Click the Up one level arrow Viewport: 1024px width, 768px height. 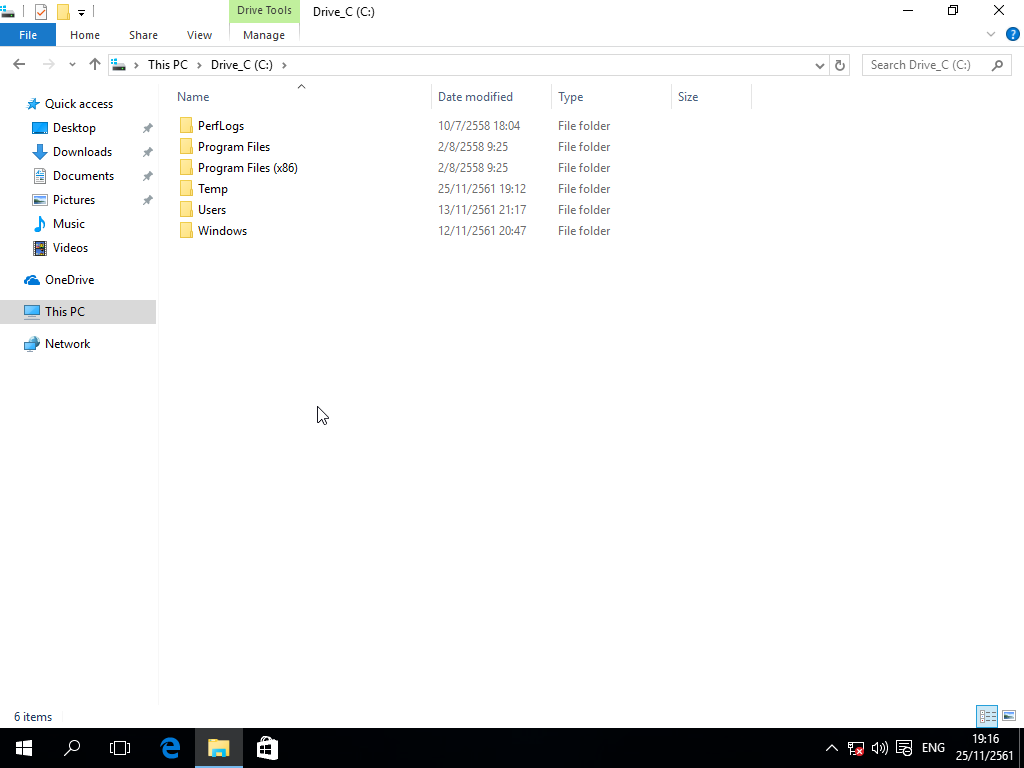[95, 64]
